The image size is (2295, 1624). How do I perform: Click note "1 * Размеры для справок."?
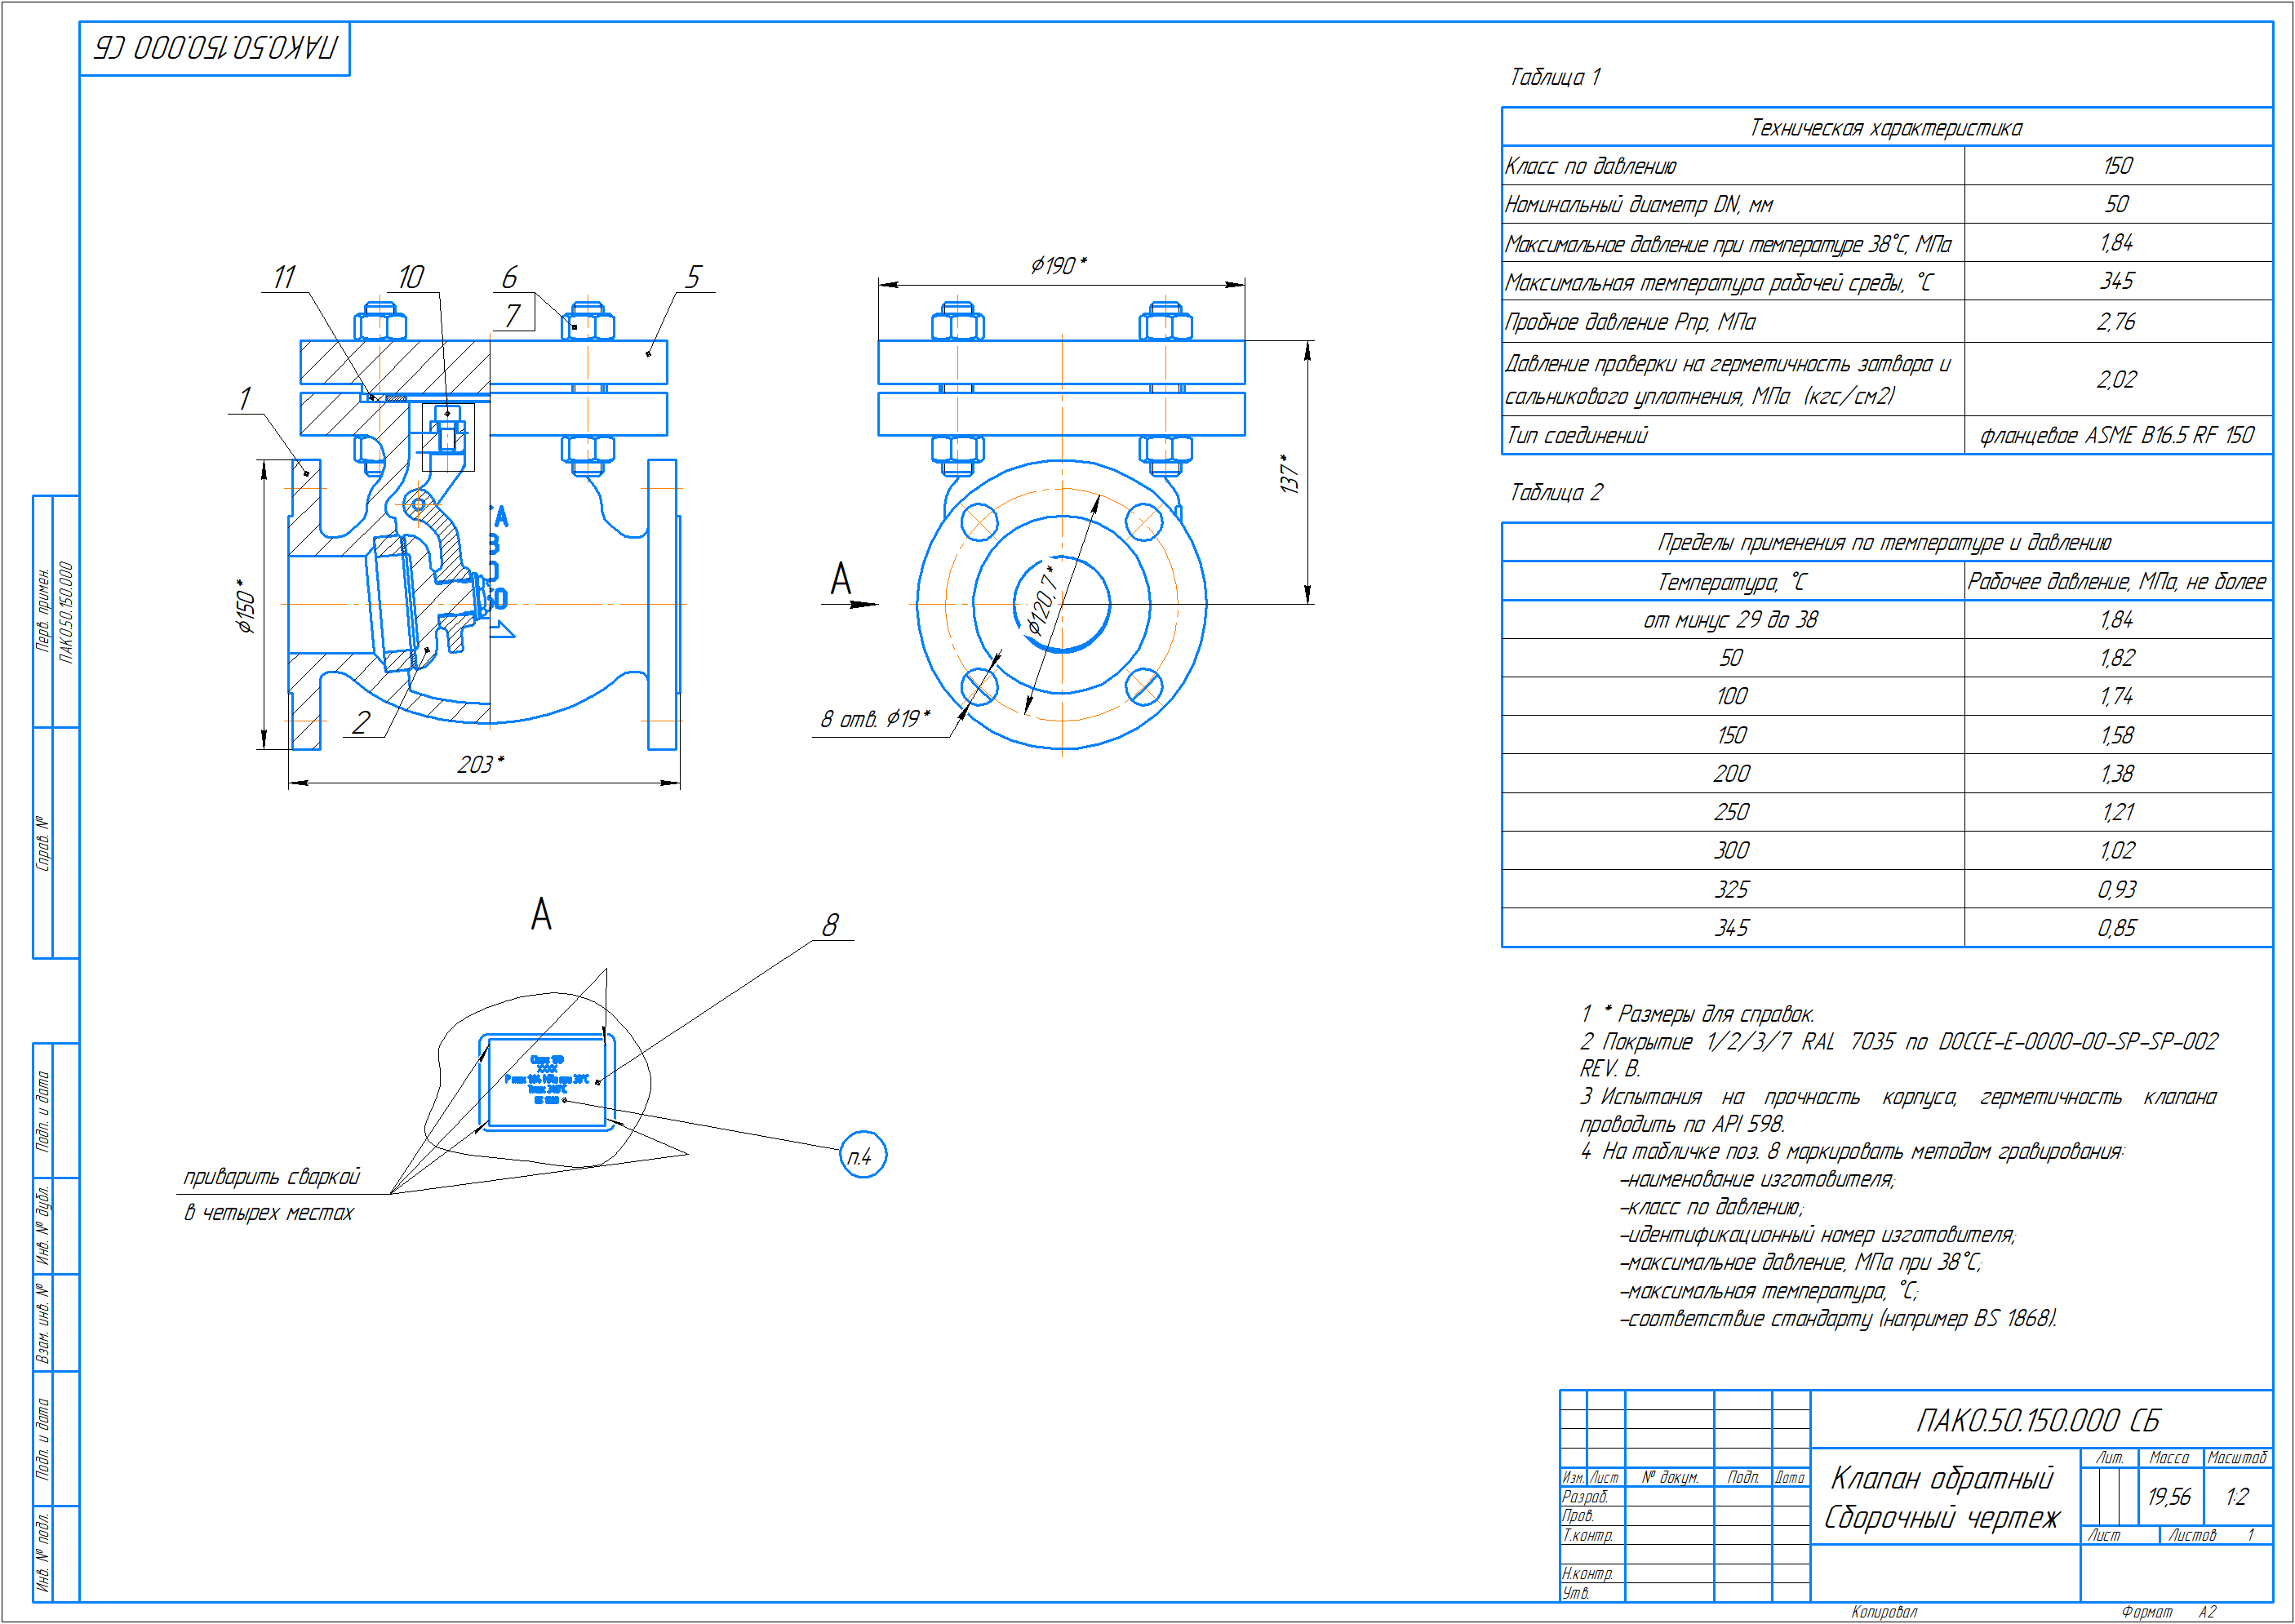click(x=1698, y=1015)
